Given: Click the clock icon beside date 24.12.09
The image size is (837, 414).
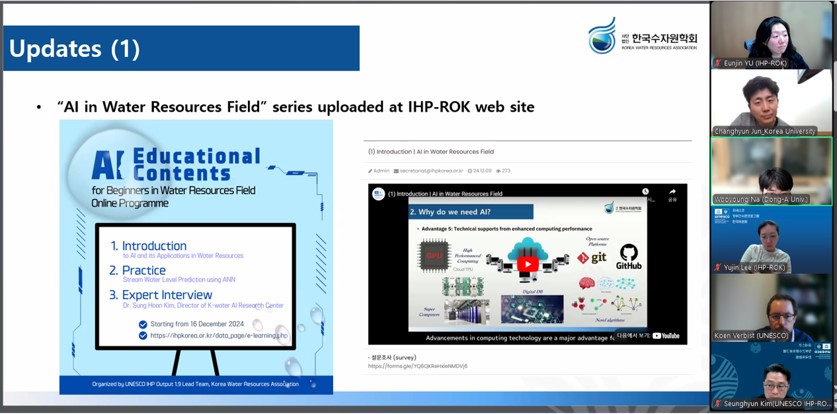Looking at the screenshot, I should coord(469,171).
